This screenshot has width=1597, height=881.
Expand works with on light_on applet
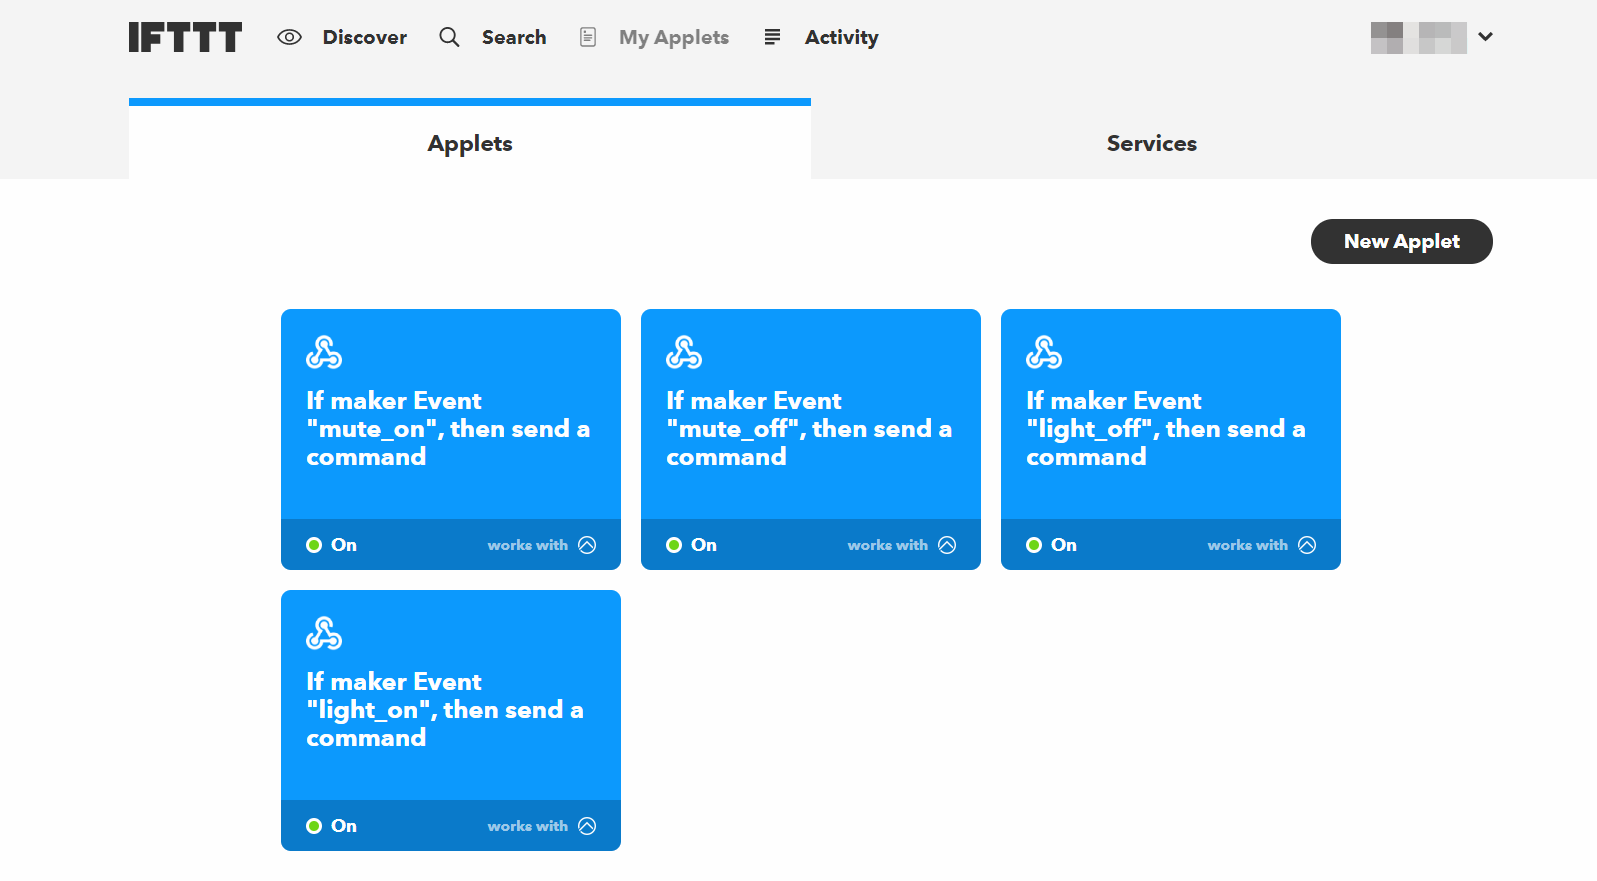coord(587,826)
